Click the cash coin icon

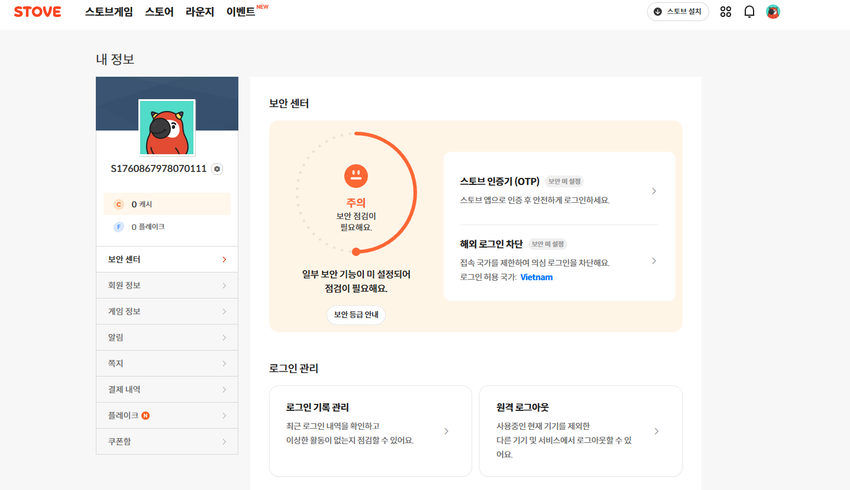118,204
